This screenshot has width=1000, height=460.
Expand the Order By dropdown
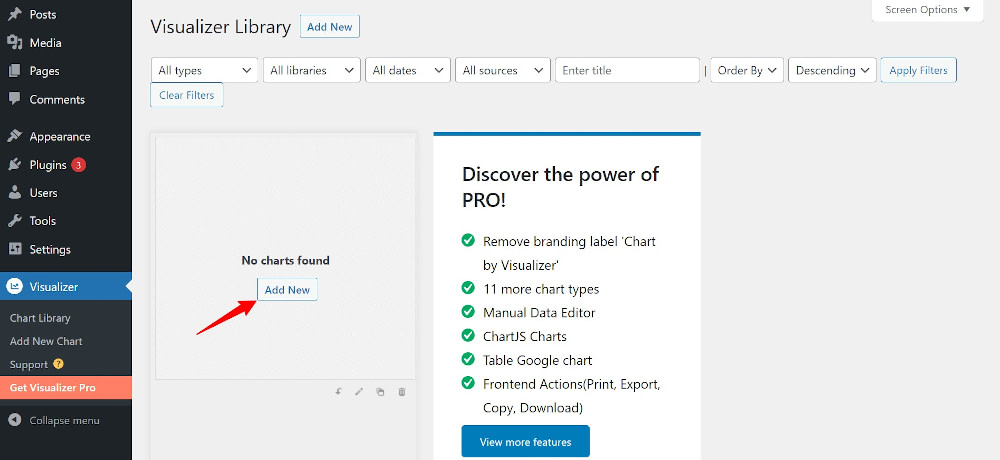click(746, 71)
